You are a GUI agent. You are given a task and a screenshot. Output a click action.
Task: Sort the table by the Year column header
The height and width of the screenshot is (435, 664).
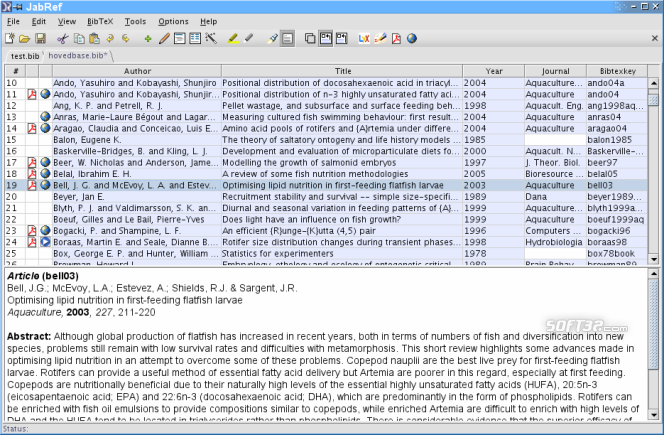pos(494,71)
